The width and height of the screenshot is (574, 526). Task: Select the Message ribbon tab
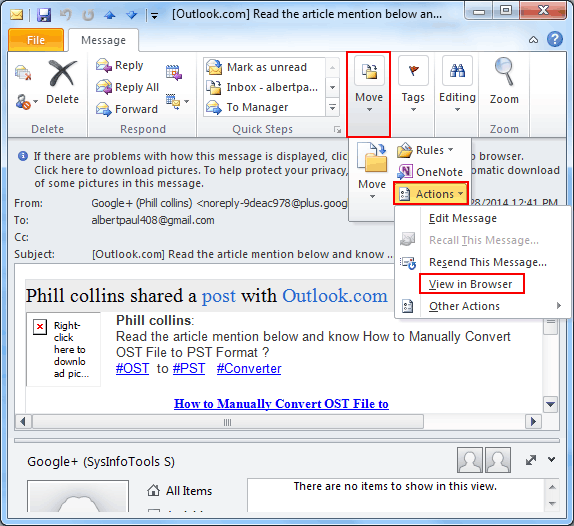click(x=103, y=40)
